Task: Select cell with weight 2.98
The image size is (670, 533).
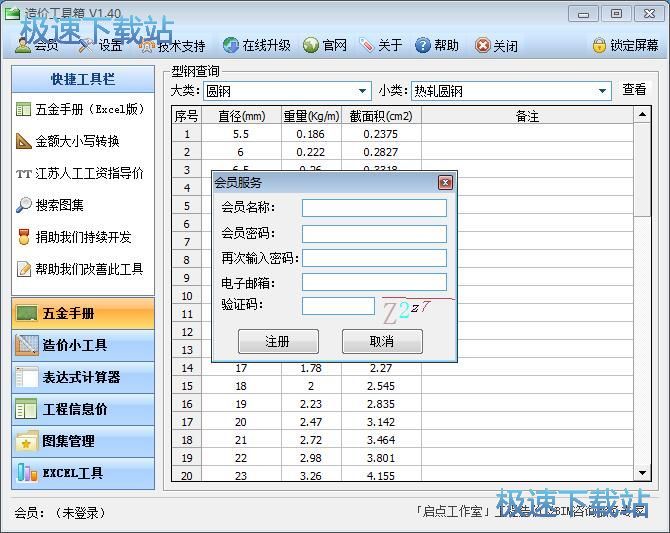Action: point(311,458)
